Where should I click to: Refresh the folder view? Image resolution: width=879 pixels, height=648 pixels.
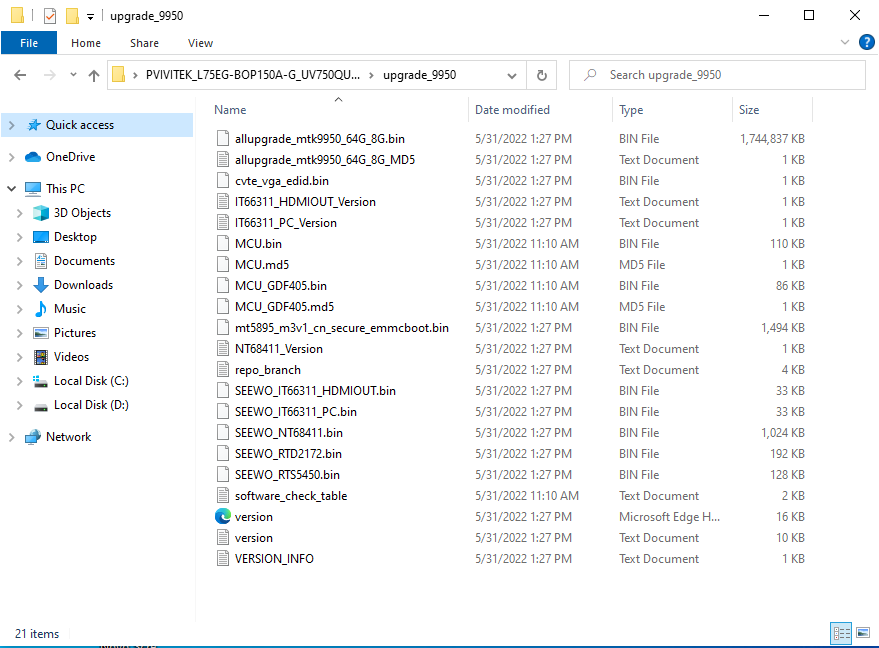coord(542,75)
